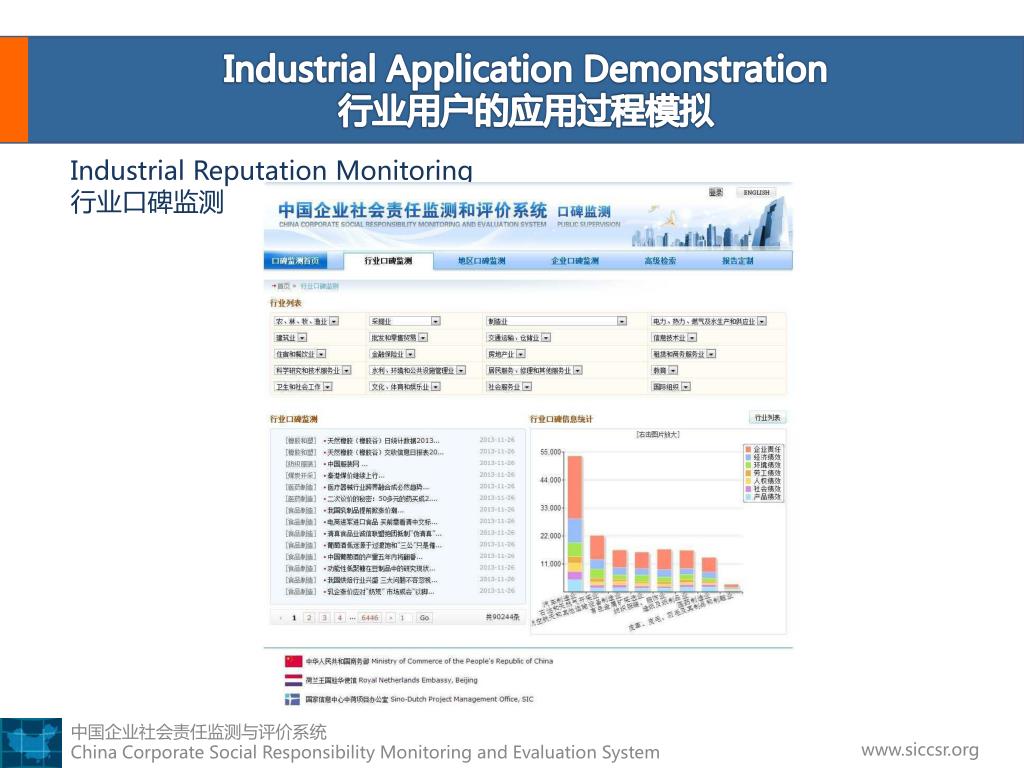Click the 登录 login link
The height and width of the screenshot is (768, 1024).
point(716,192)
